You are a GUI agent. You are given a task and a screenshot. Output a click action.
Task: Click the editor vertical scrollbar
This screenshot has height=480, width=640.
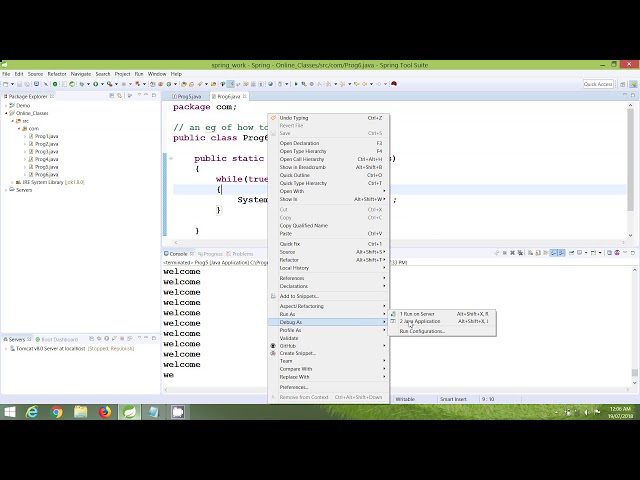point(631,159)
